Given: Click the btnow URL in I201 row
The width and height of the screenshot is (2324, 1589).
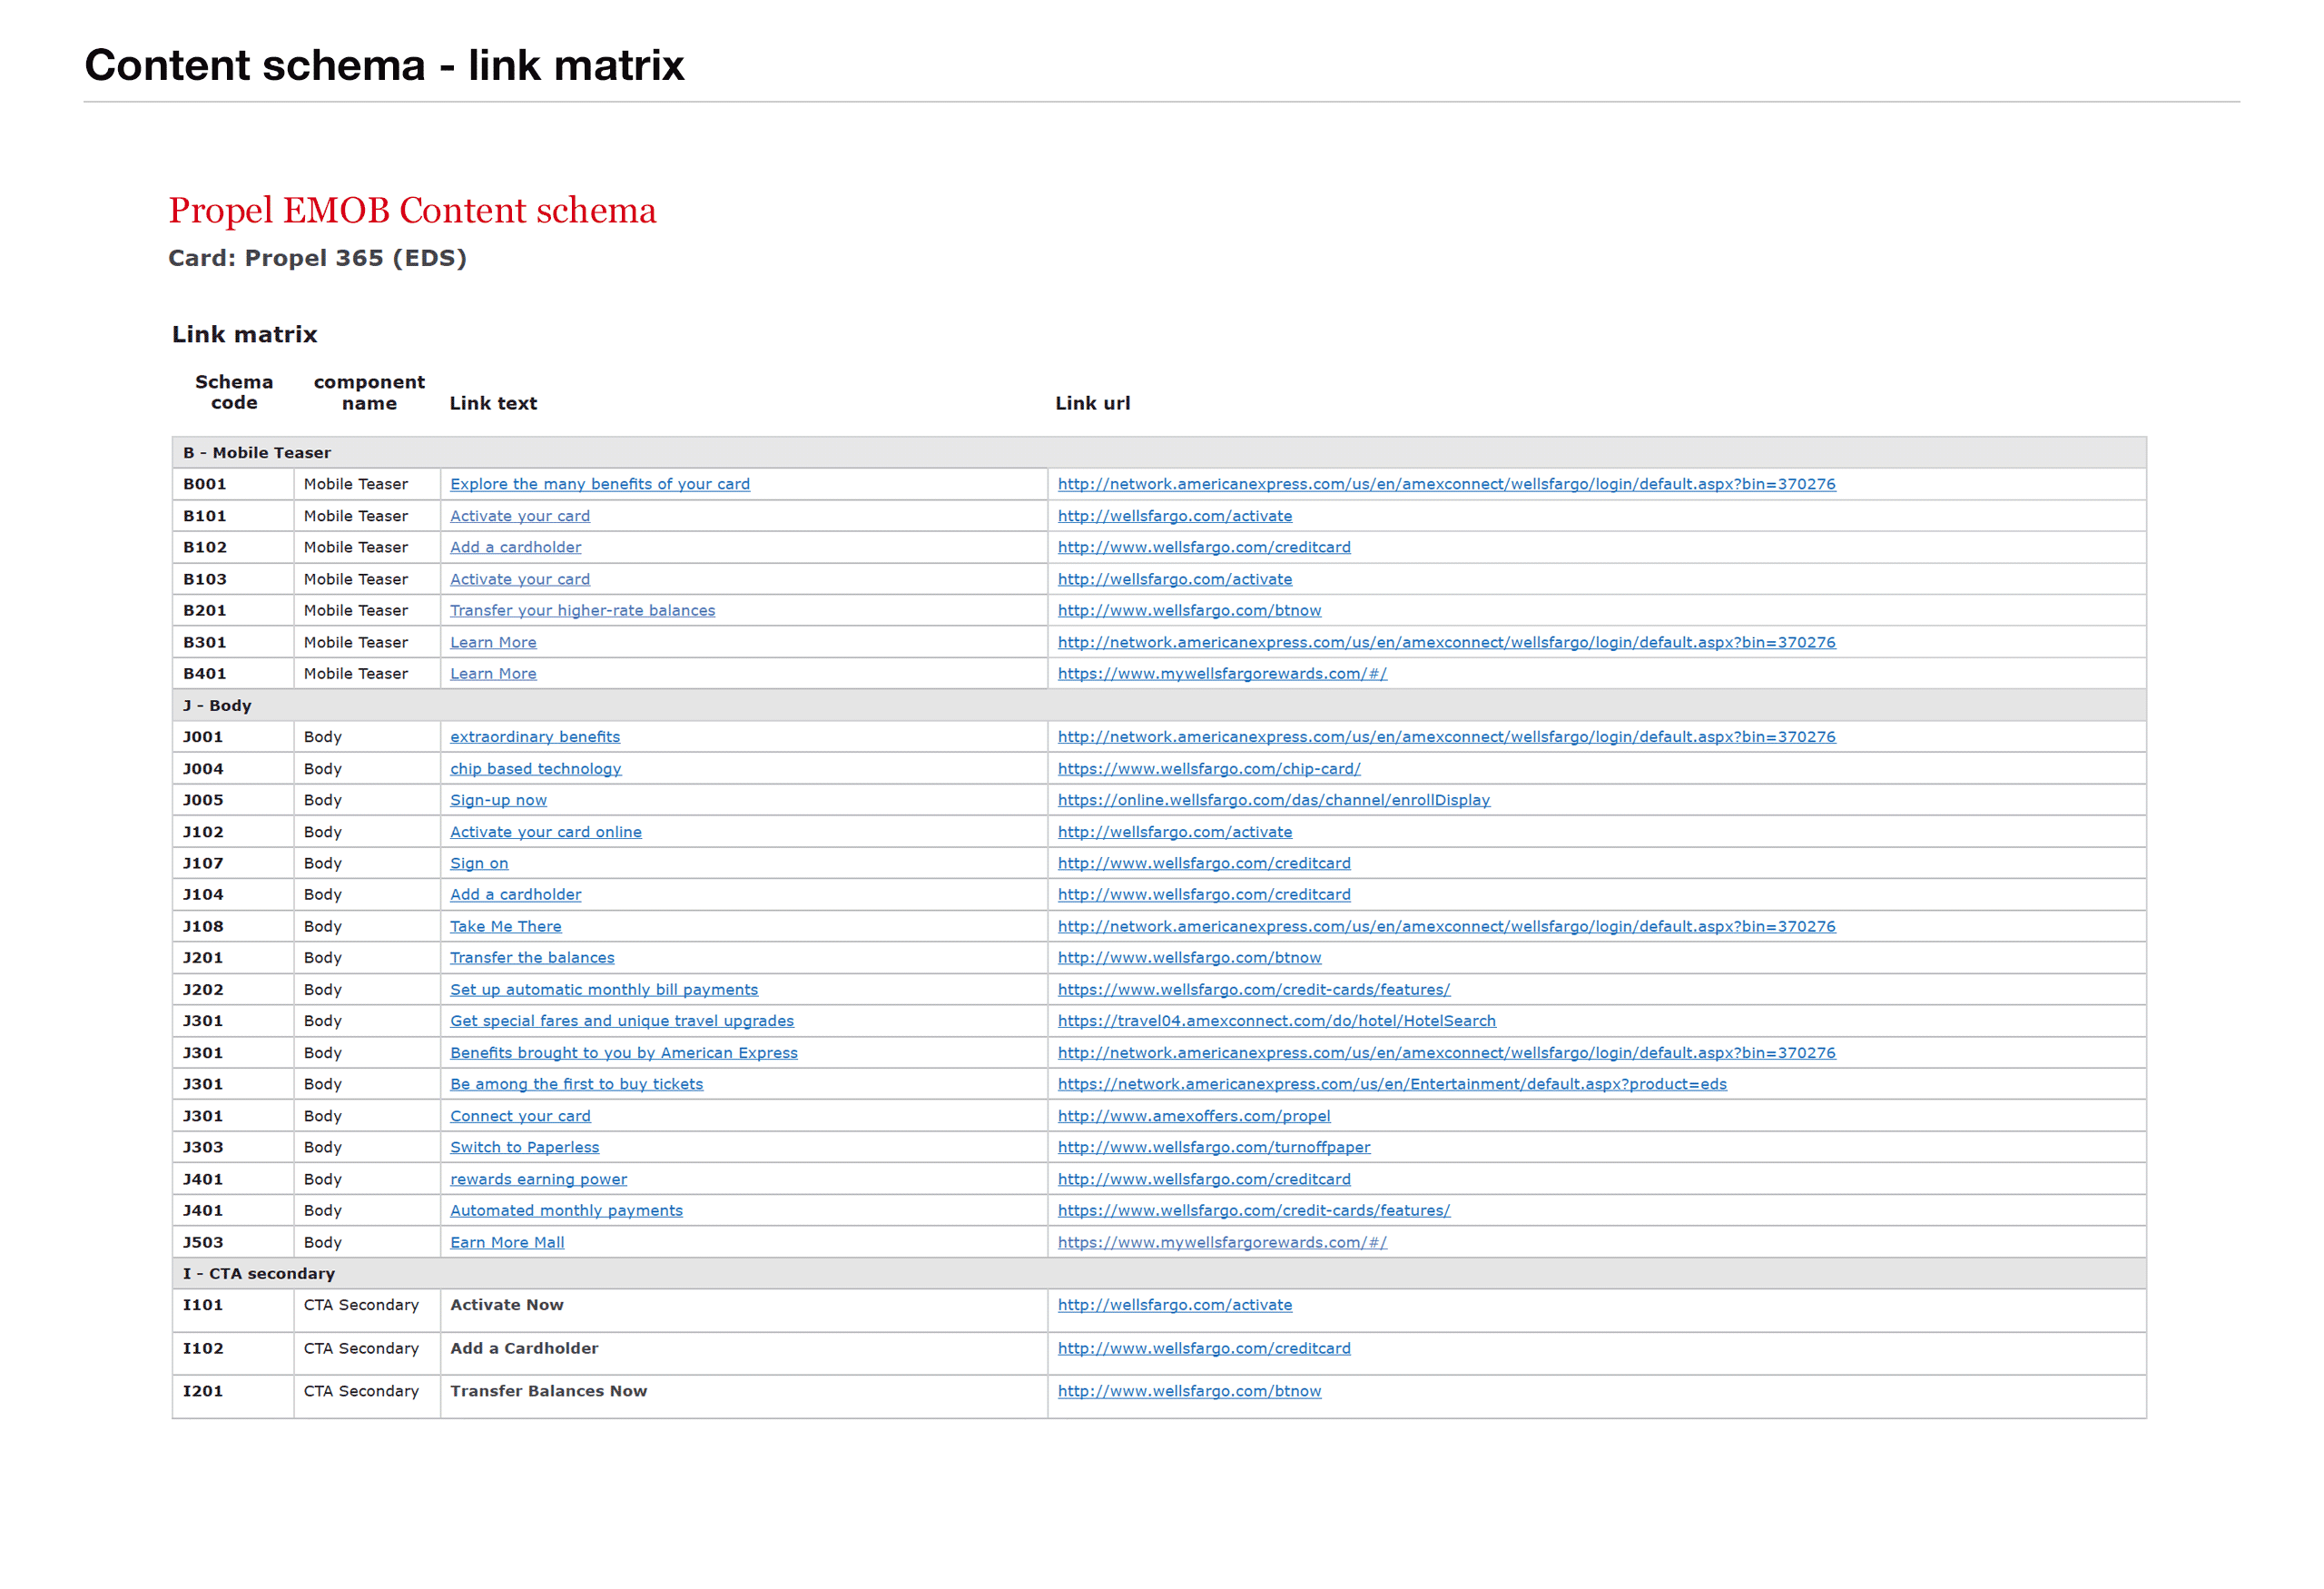Looking at the screenshot, I should pyautogui.click(x=1189, y=1392).
